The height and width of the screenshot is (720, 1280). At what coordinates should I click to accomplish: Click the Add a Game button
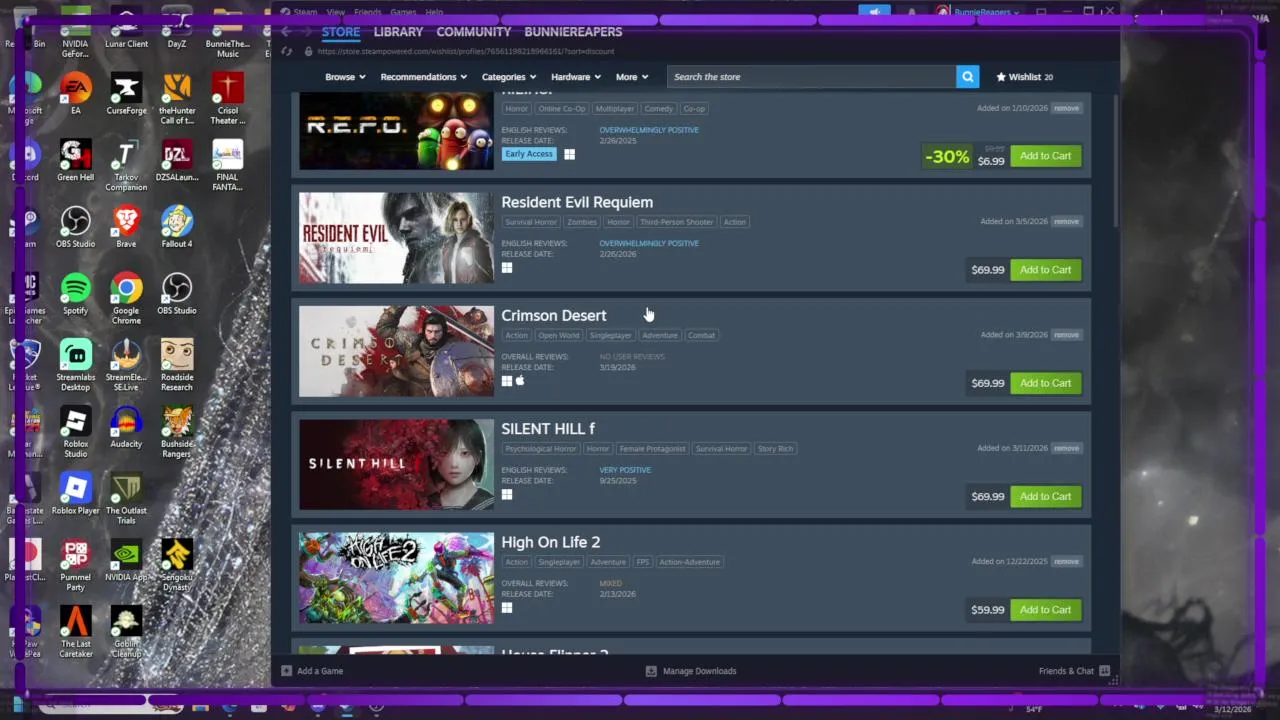pos(313,671)
